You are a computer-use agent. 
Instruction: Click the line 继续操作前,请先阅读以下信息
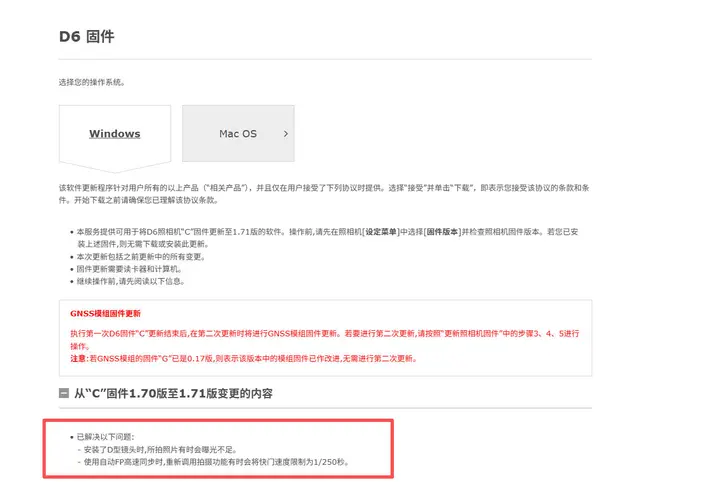click(131, 281)
